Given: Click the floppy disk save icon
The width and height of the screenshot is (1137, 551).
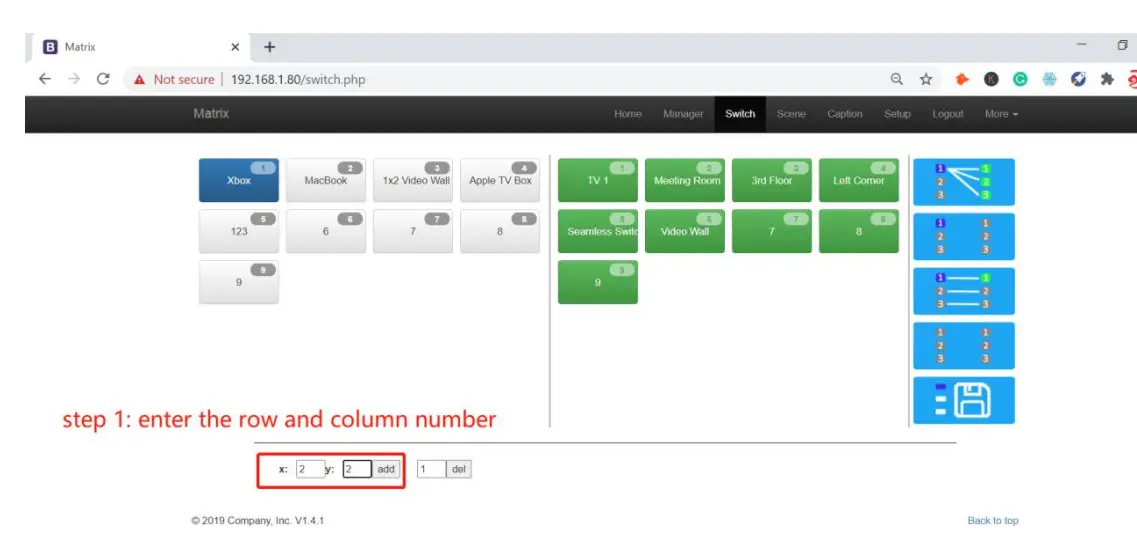Looking at the screenshot, I should click(964, 400).
